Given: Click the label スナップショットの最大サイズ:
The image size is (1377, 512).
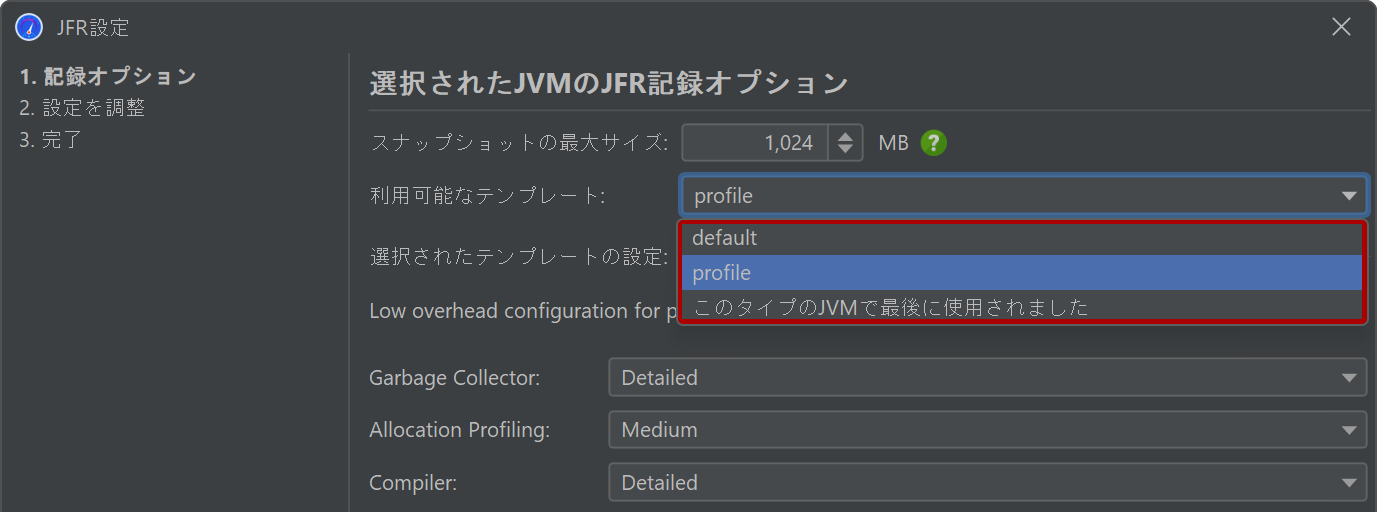Looking at the screenshot, I should point(519,143).
